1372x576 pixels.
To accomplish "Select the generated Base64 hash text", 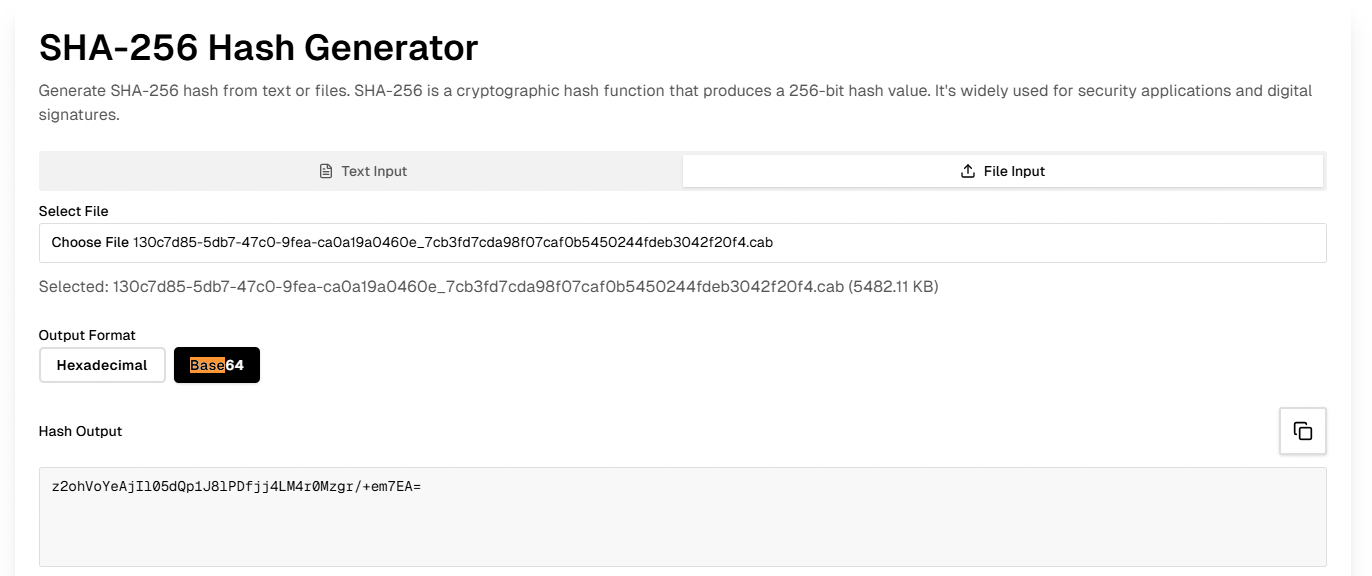I will [x=237, y=487].
